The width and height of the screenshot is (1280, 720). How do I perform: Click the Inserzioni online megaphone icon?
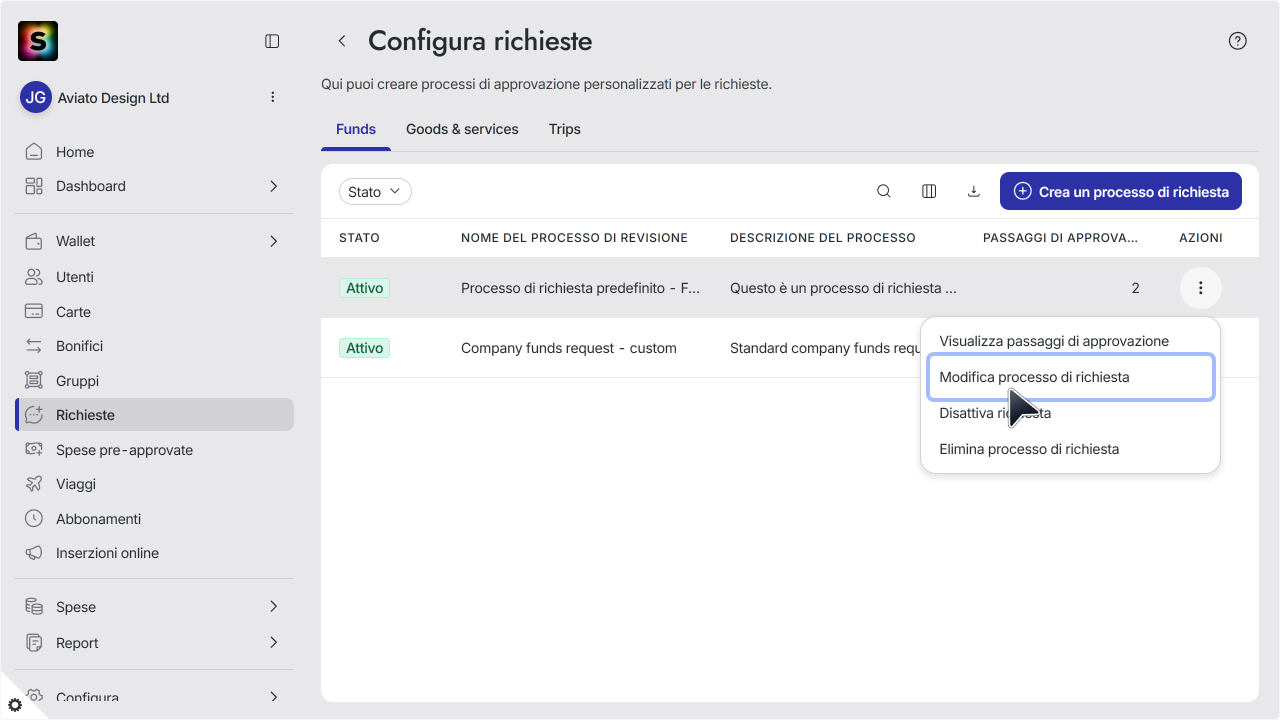(34, 553)
